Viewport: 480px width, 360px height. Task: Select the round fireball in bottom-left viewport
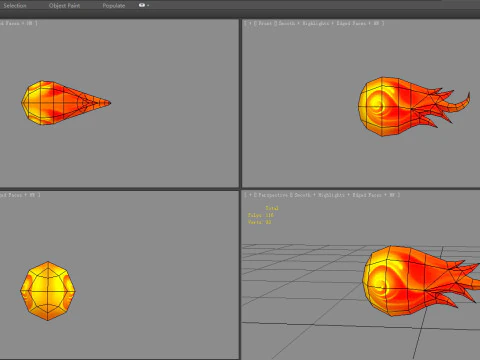tap(48, 291)
